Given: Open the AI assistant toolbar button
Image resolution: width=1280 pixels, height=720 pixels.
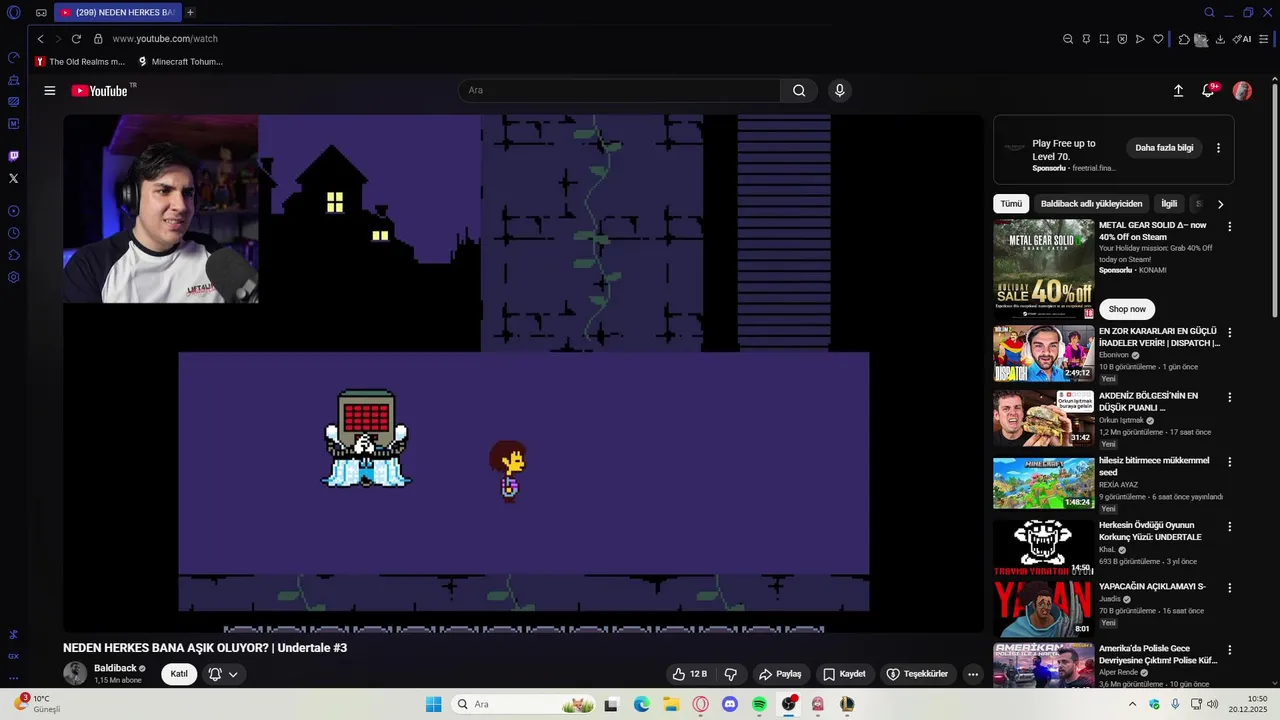Looking at the screenshot, I should coord(1242,39).
